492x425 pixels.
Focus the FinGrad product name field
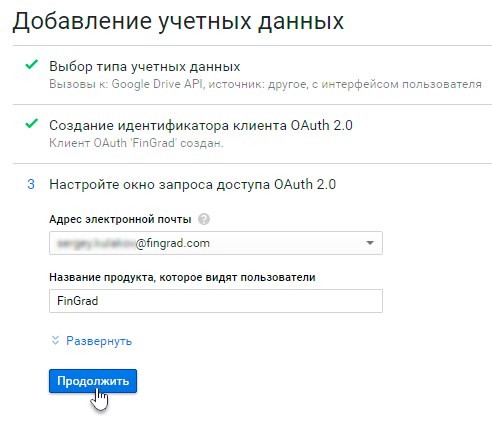(216, 301)
